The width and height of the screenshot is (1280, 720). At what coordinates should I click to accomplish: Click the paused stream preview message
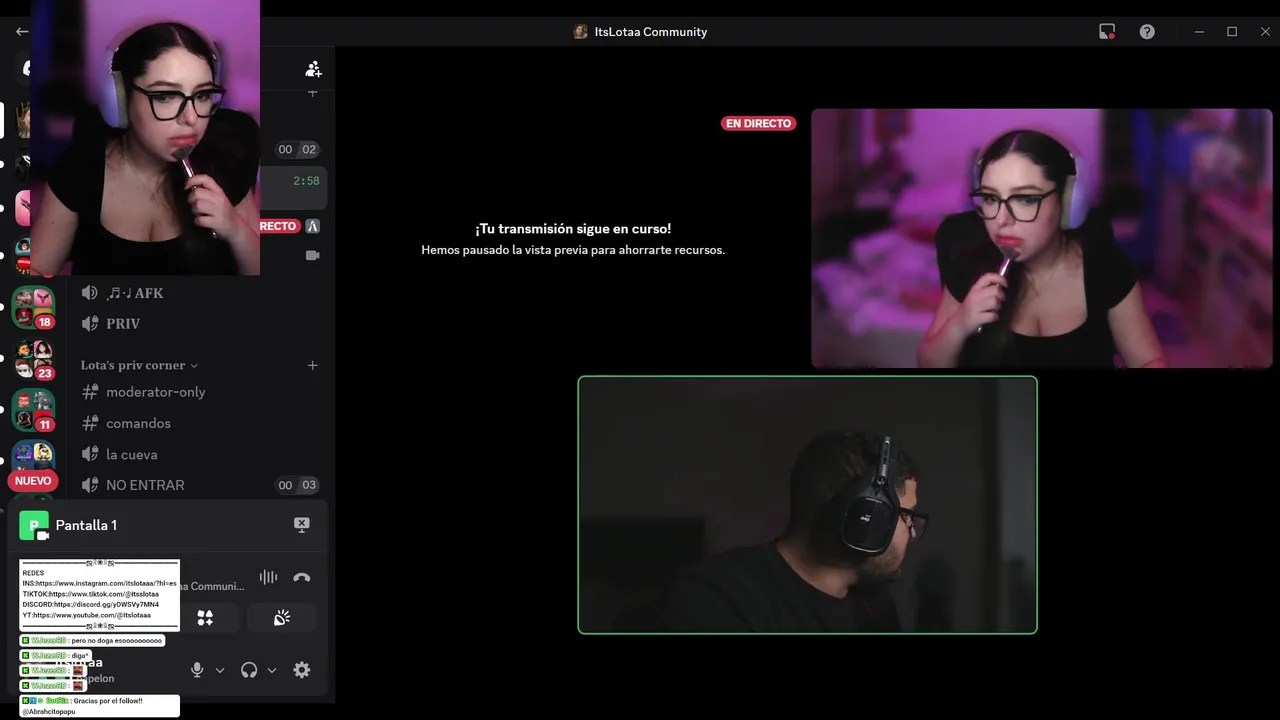tap(573, 239)
